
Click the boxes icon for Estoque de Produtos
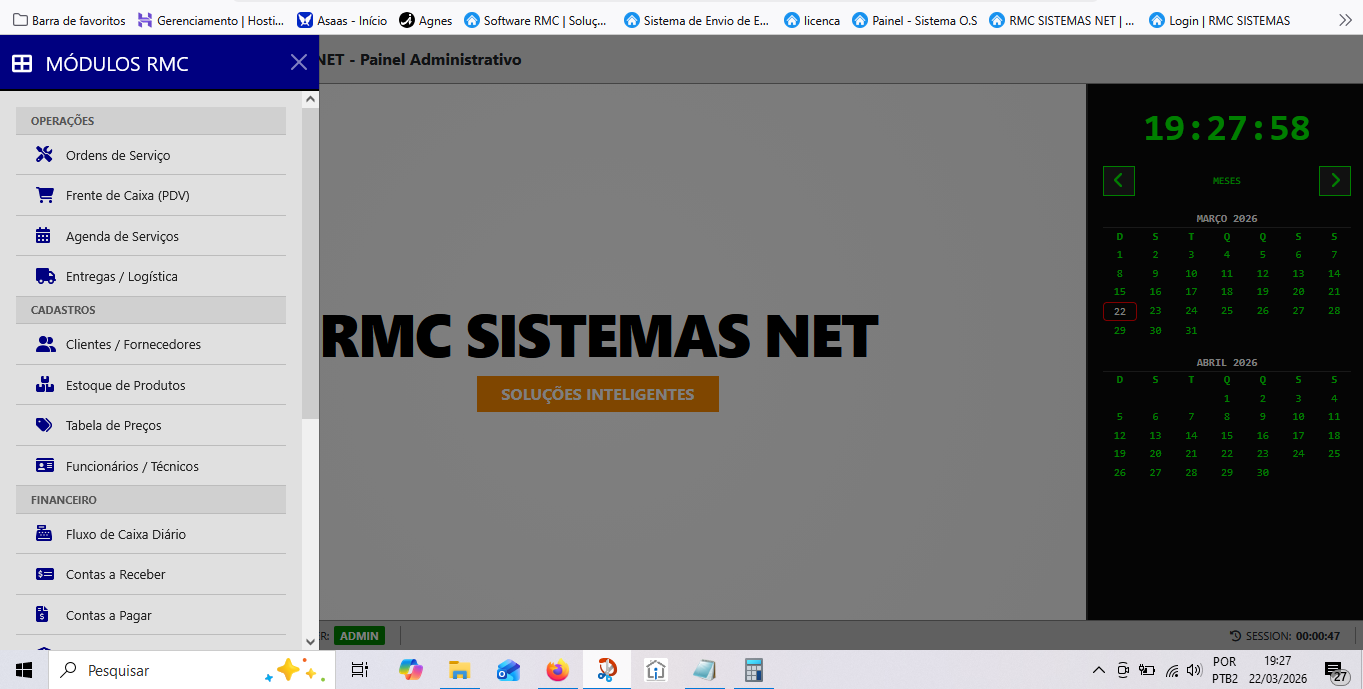pyautogui.click(x=44, y=385)
